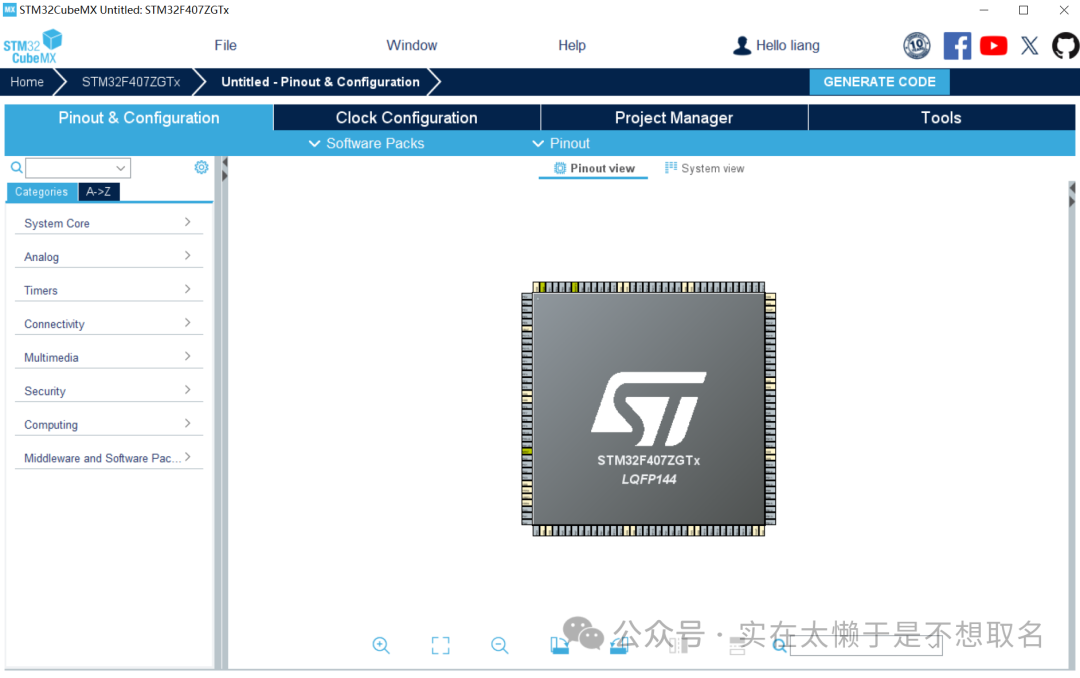Click the GENERATE CODE button
1080x678 pixels.
[x=879, y=82]
